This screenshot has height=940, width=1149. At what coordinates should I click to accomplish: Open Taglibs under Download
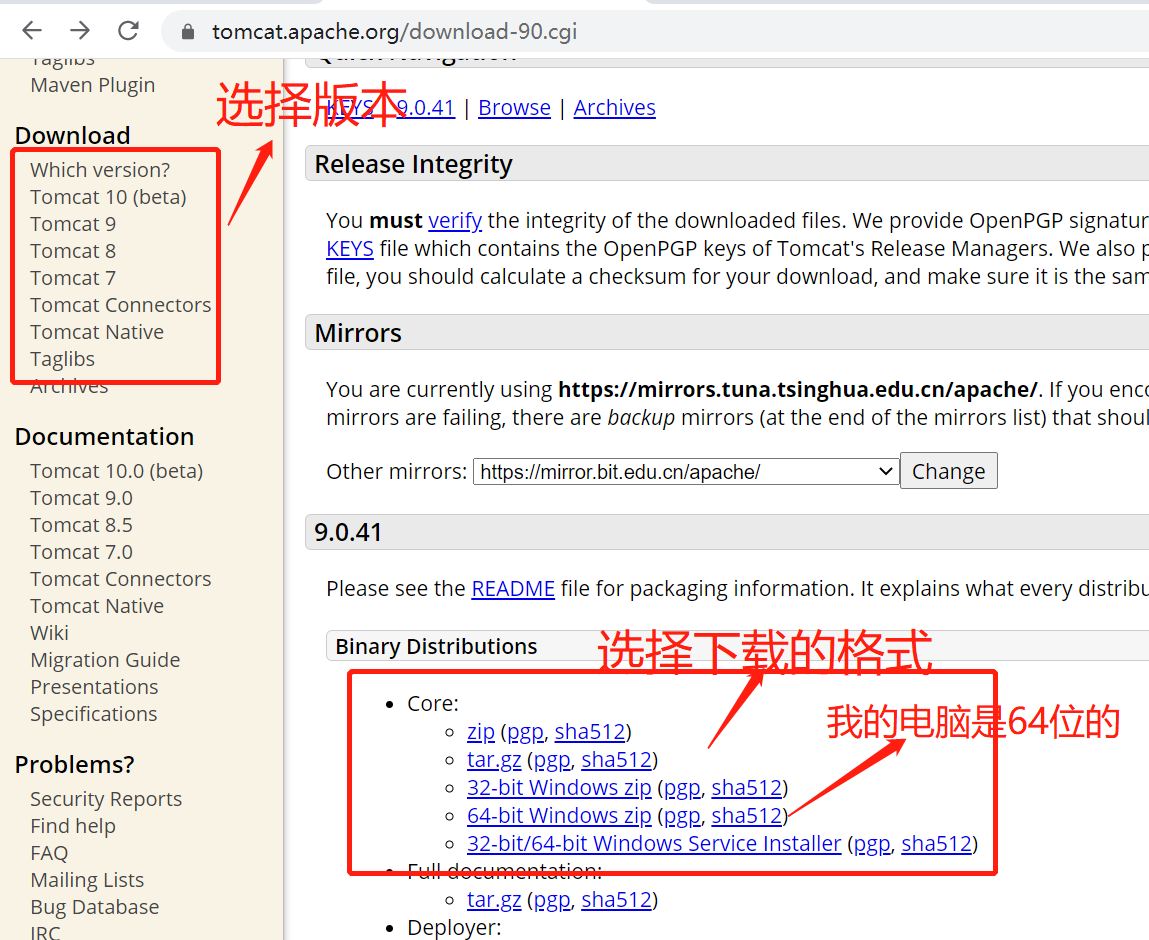click(62, 359)
